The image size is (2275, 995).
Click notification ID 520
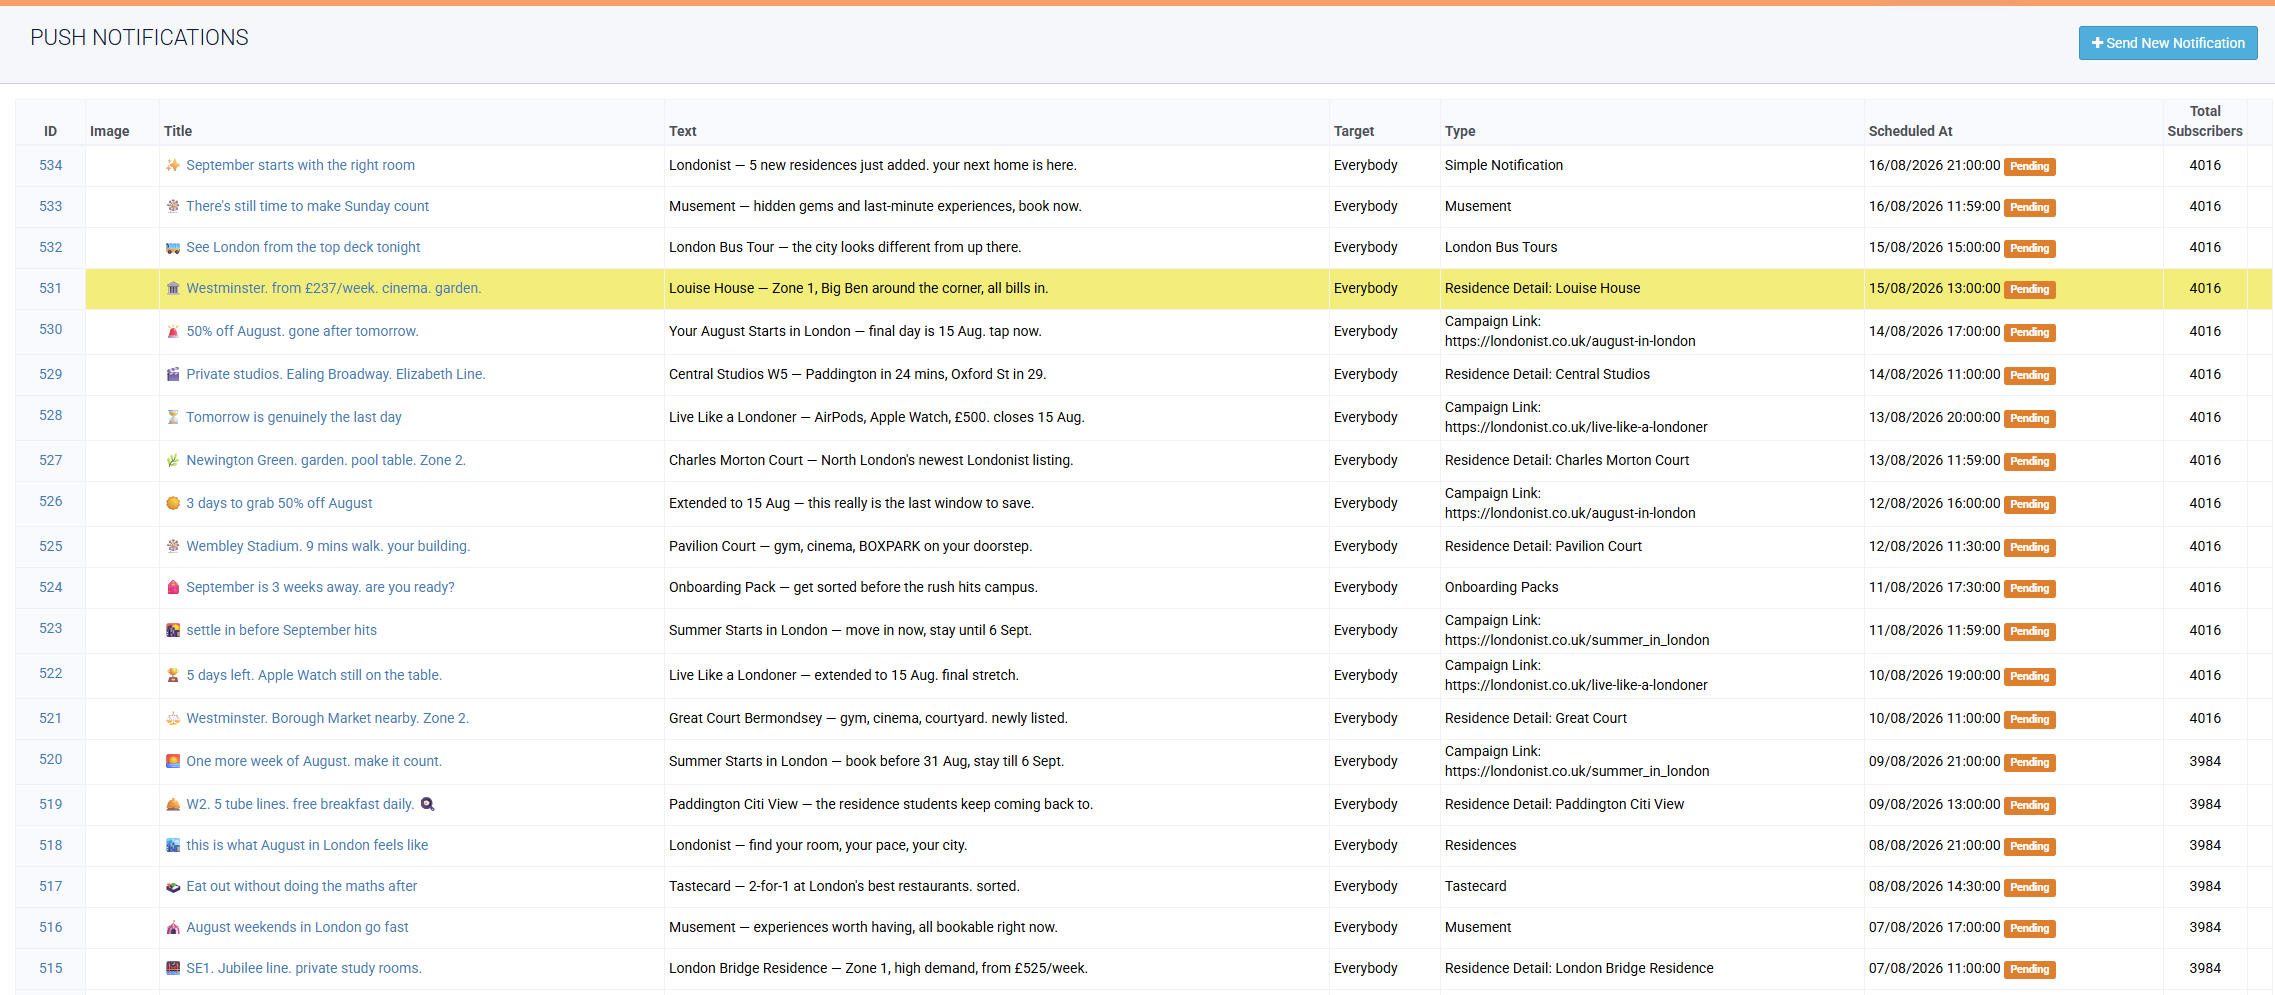pos(51,760)
